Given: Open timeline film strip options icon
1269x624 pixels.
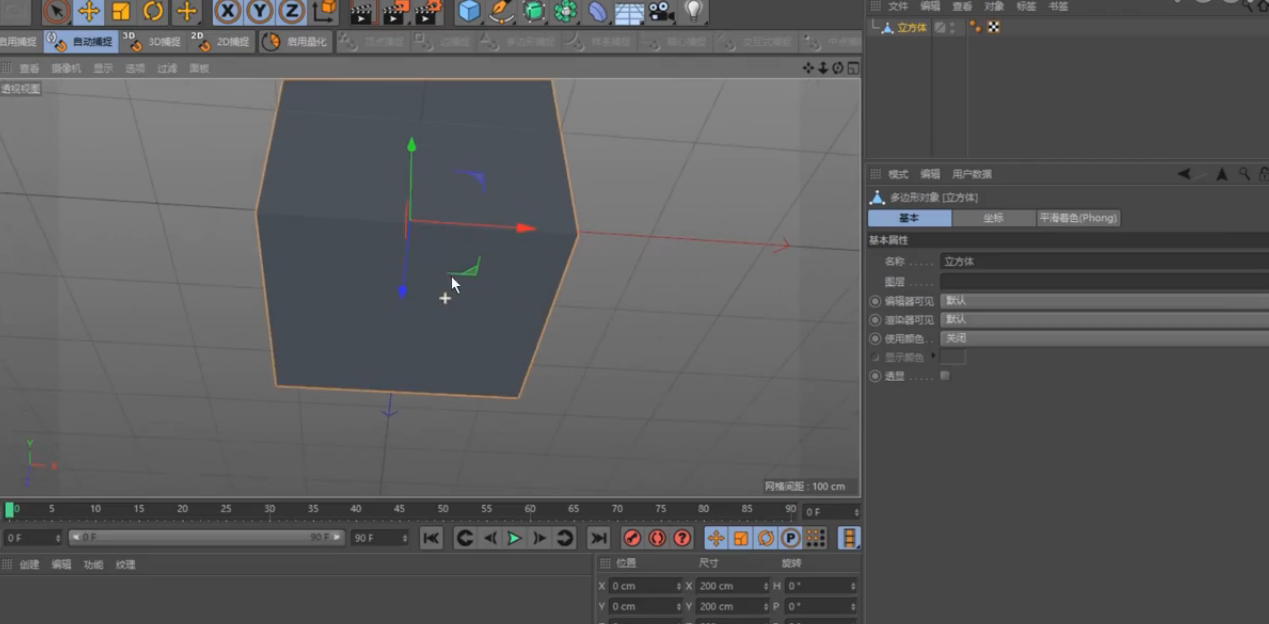Looking at the screenshot, I should [x=848, y=538].
